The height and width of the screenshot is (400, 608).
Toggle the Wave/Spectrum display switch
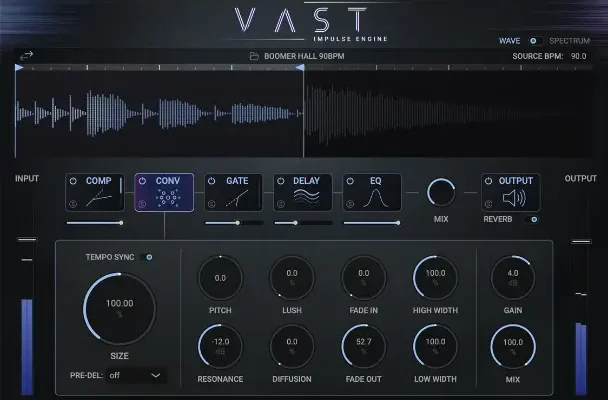point(533,41)
